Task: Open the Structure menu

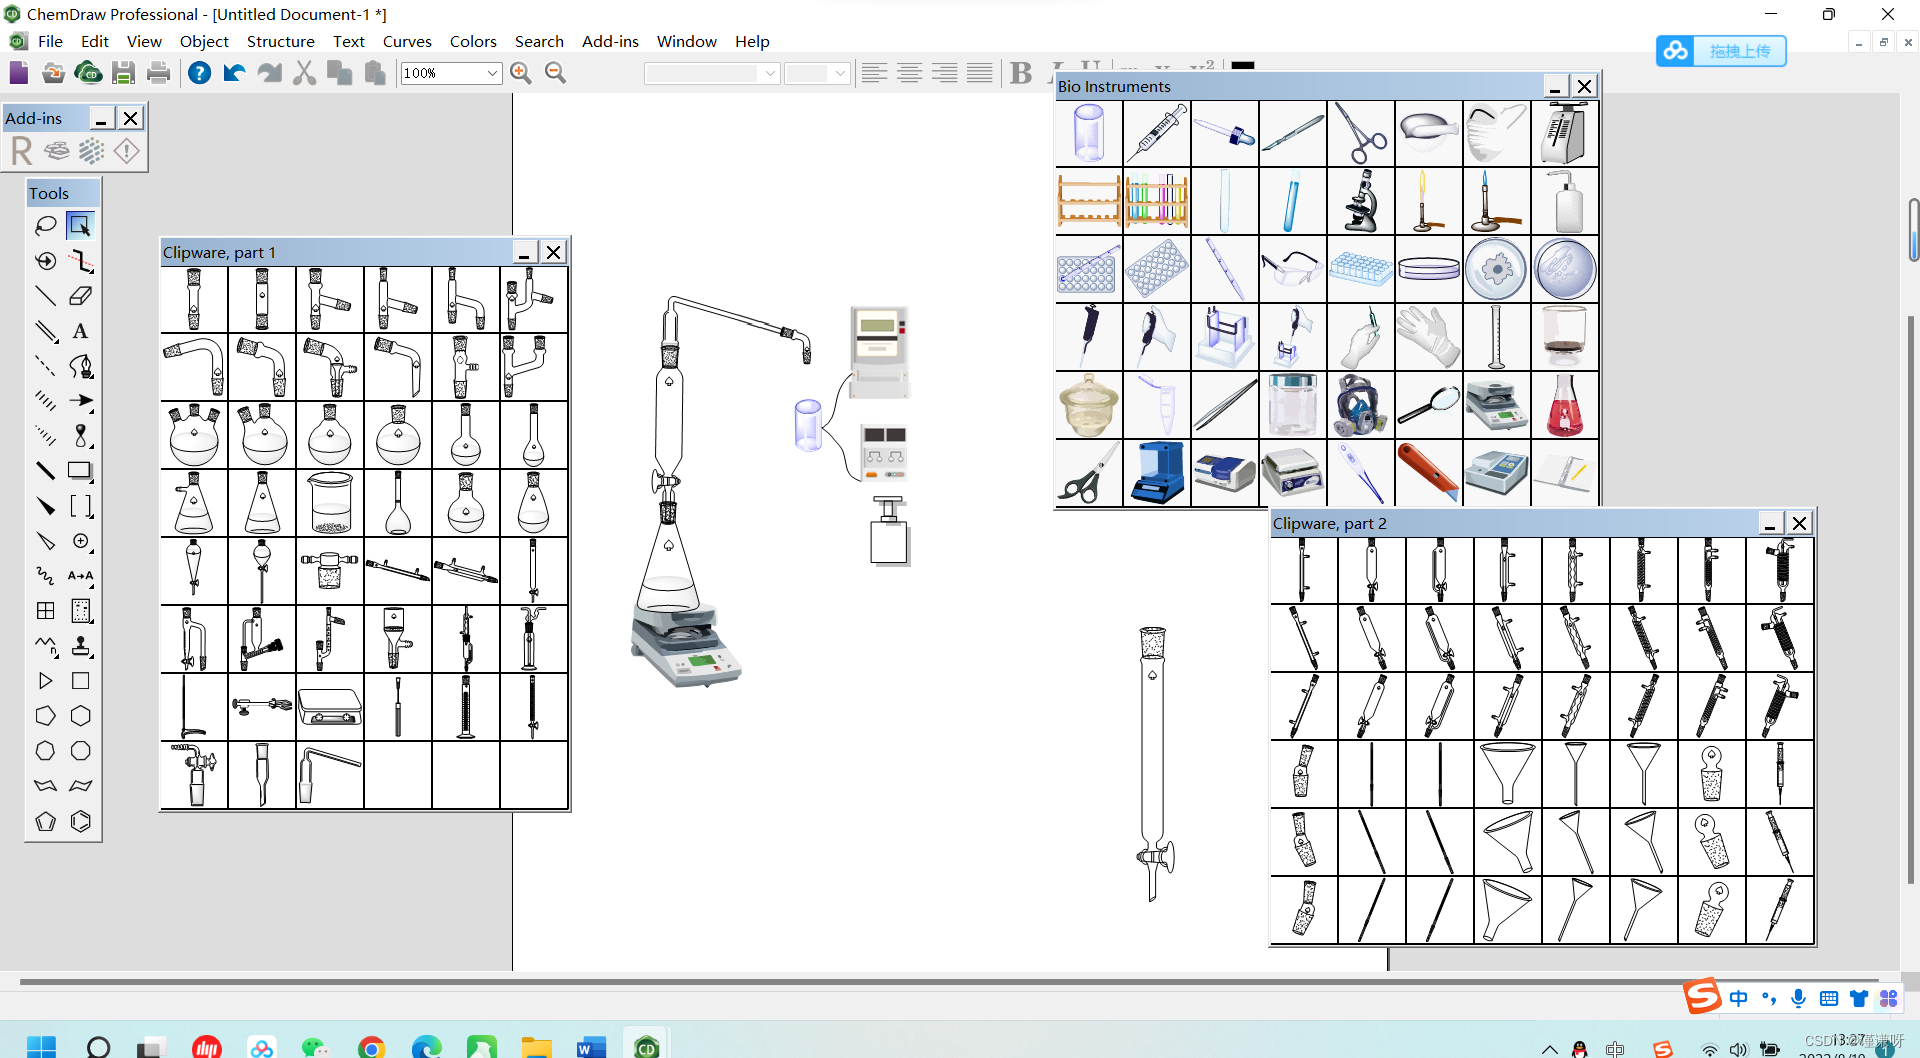Action: click(281, 41)
